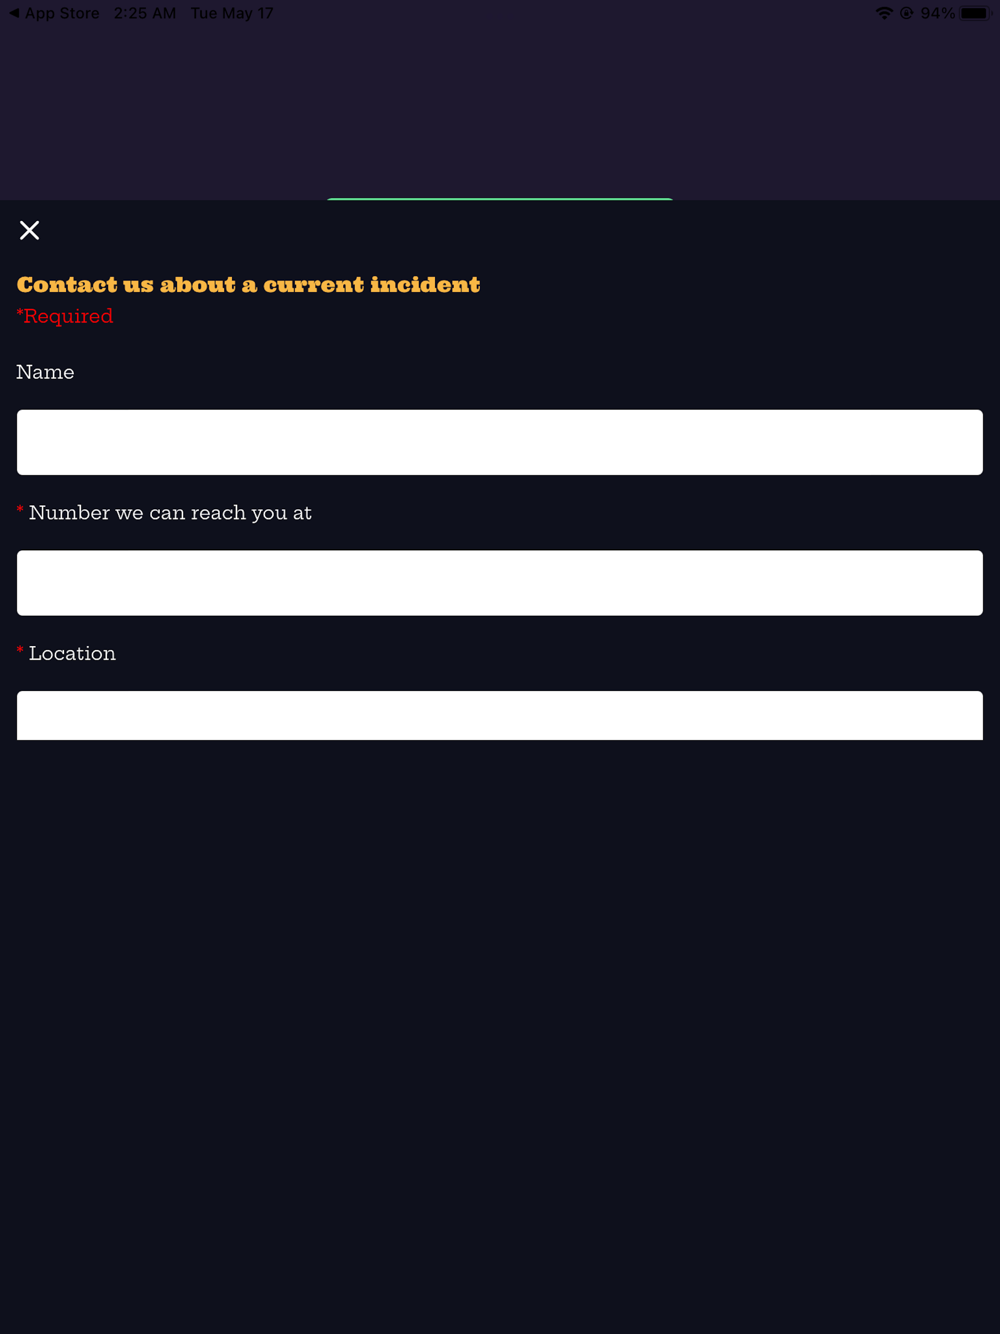Click the red asterisk beside the Number label
Viewport: 1000px width, 1334px height.
[x=20, y=511]
